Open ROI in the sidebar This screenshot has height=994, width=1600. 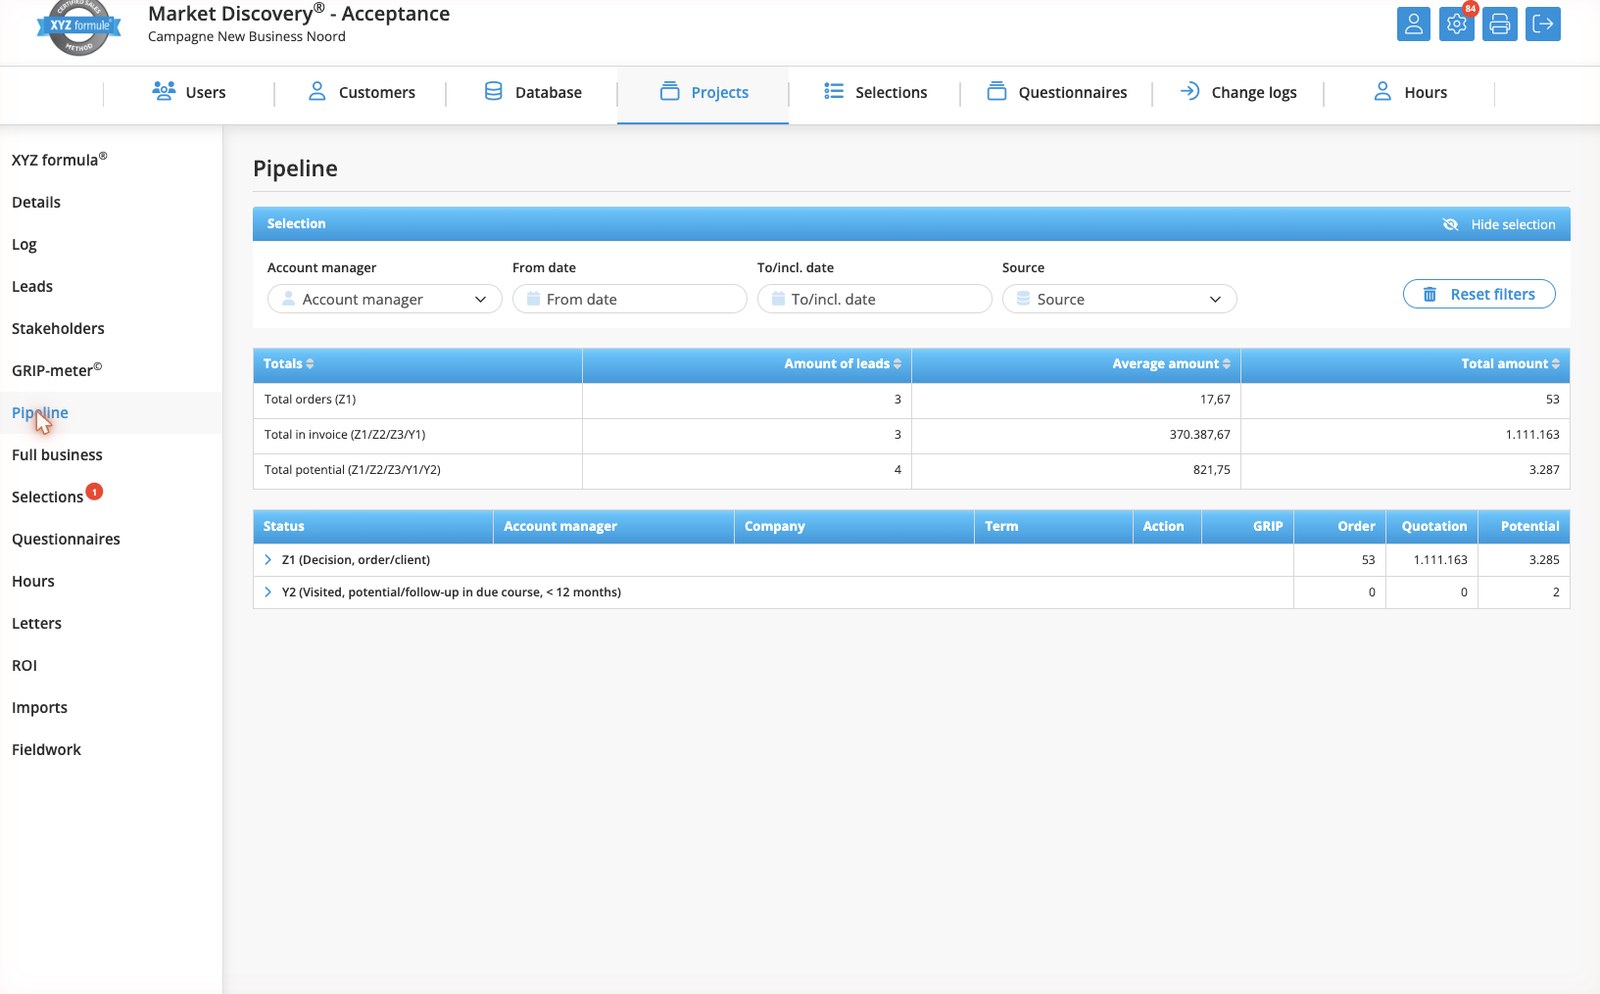point(24,665)
